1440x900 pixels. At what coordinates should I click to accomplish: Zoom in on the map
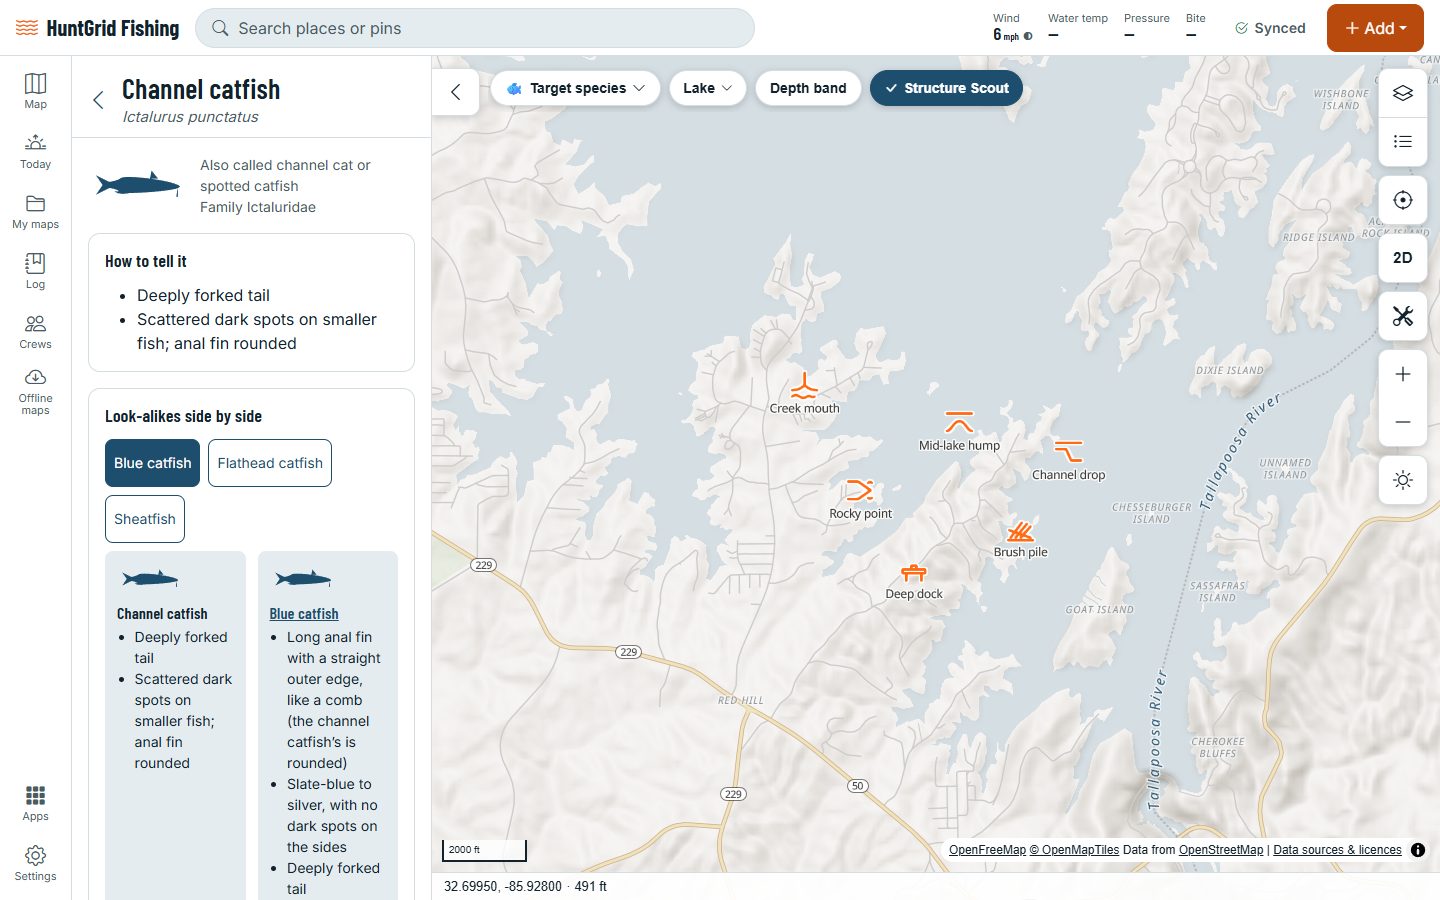coord(1403,374)
